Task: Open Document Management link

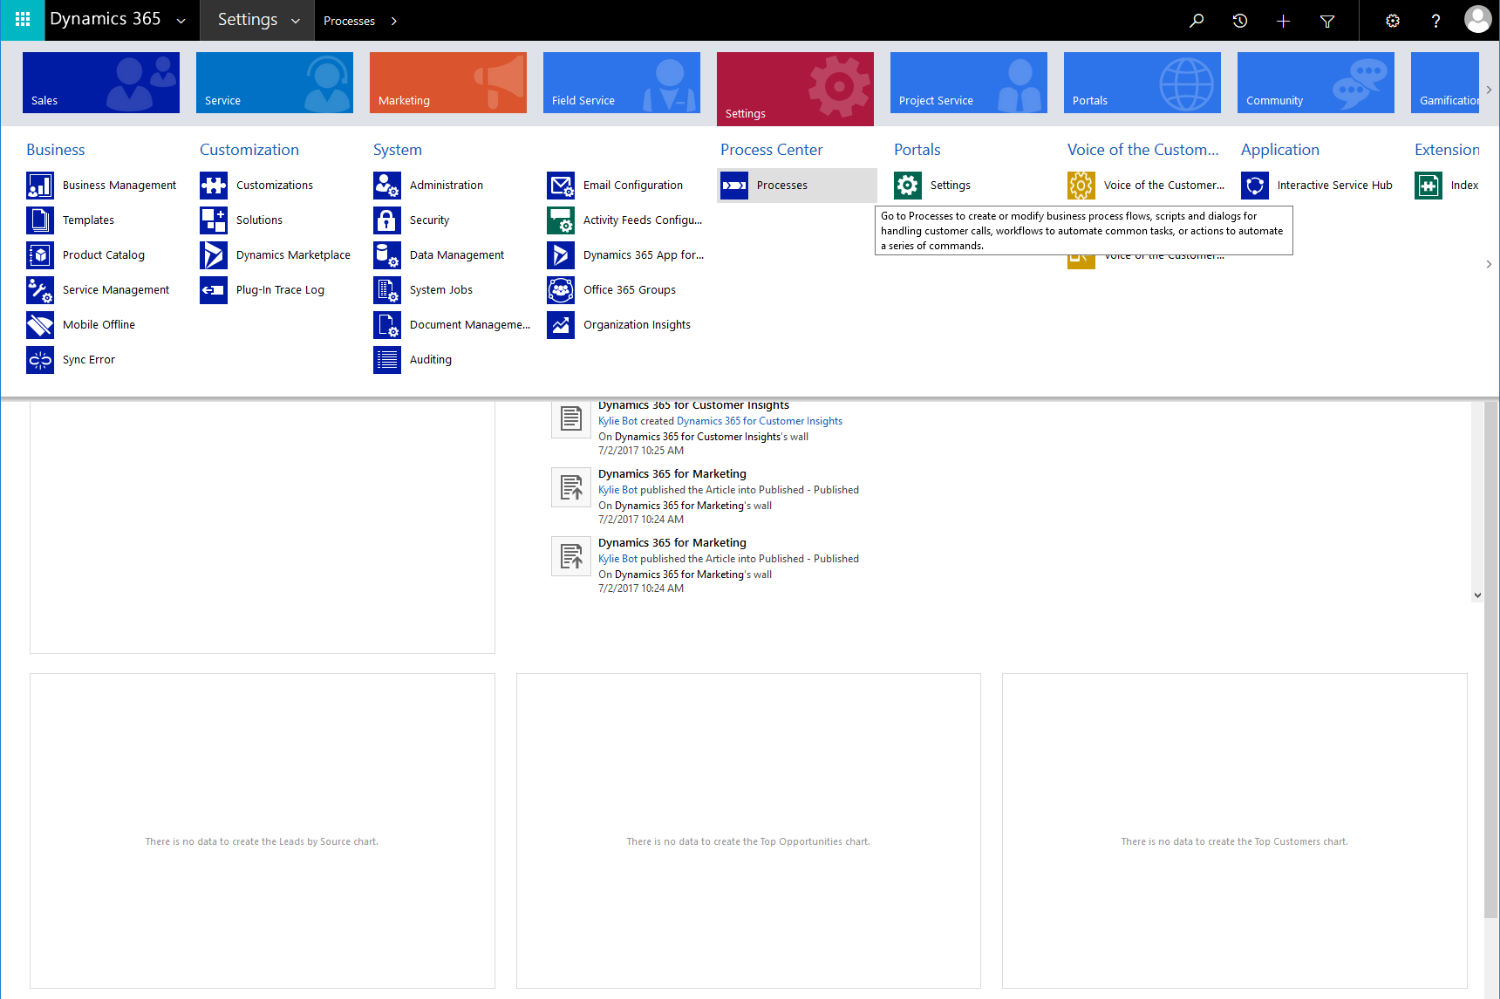Action: pyautogui.click(x=470, y=325)
